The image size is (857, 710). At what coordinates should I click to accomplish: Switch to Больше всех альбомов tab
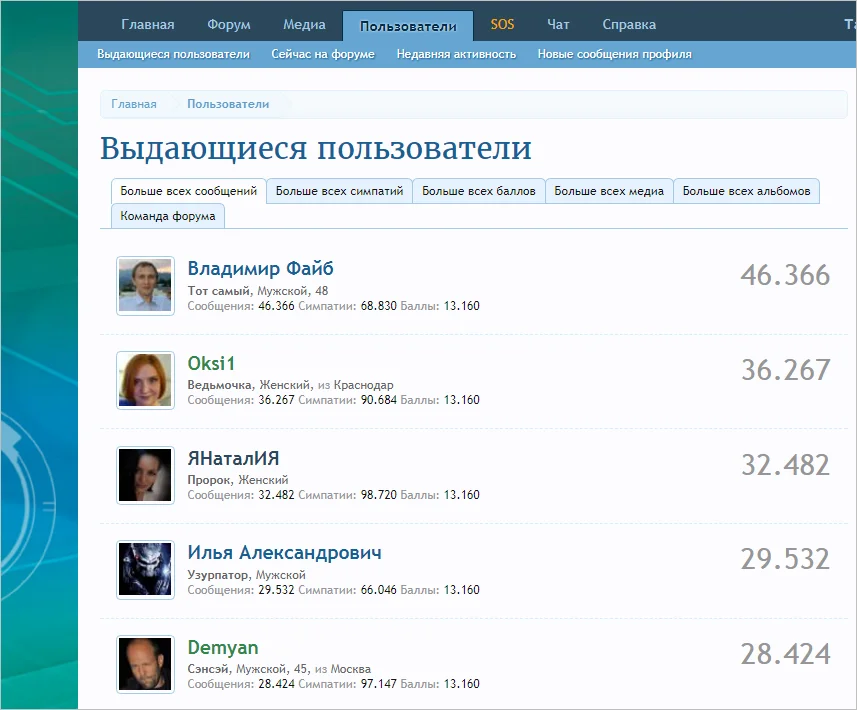747,191
